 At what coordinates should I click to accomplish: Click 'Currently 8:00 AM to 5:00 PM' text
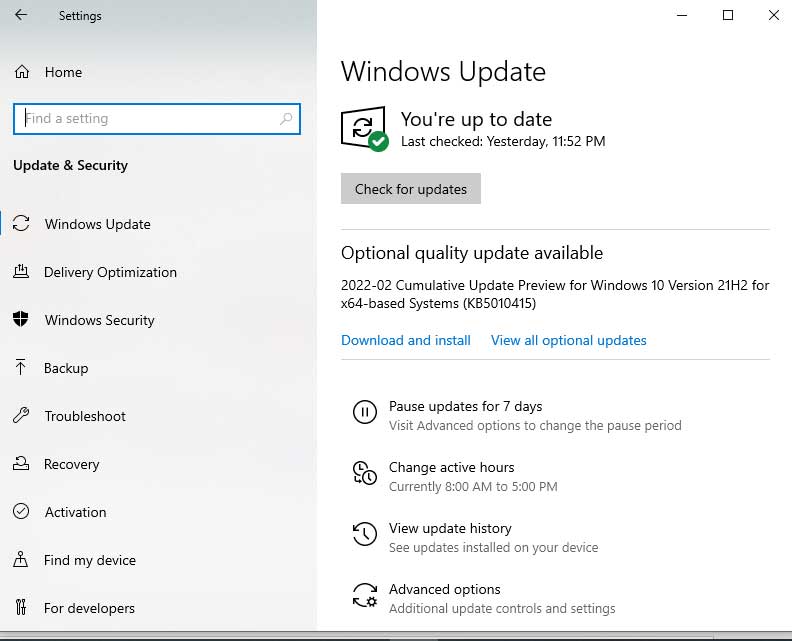click(x=473, y=486)
